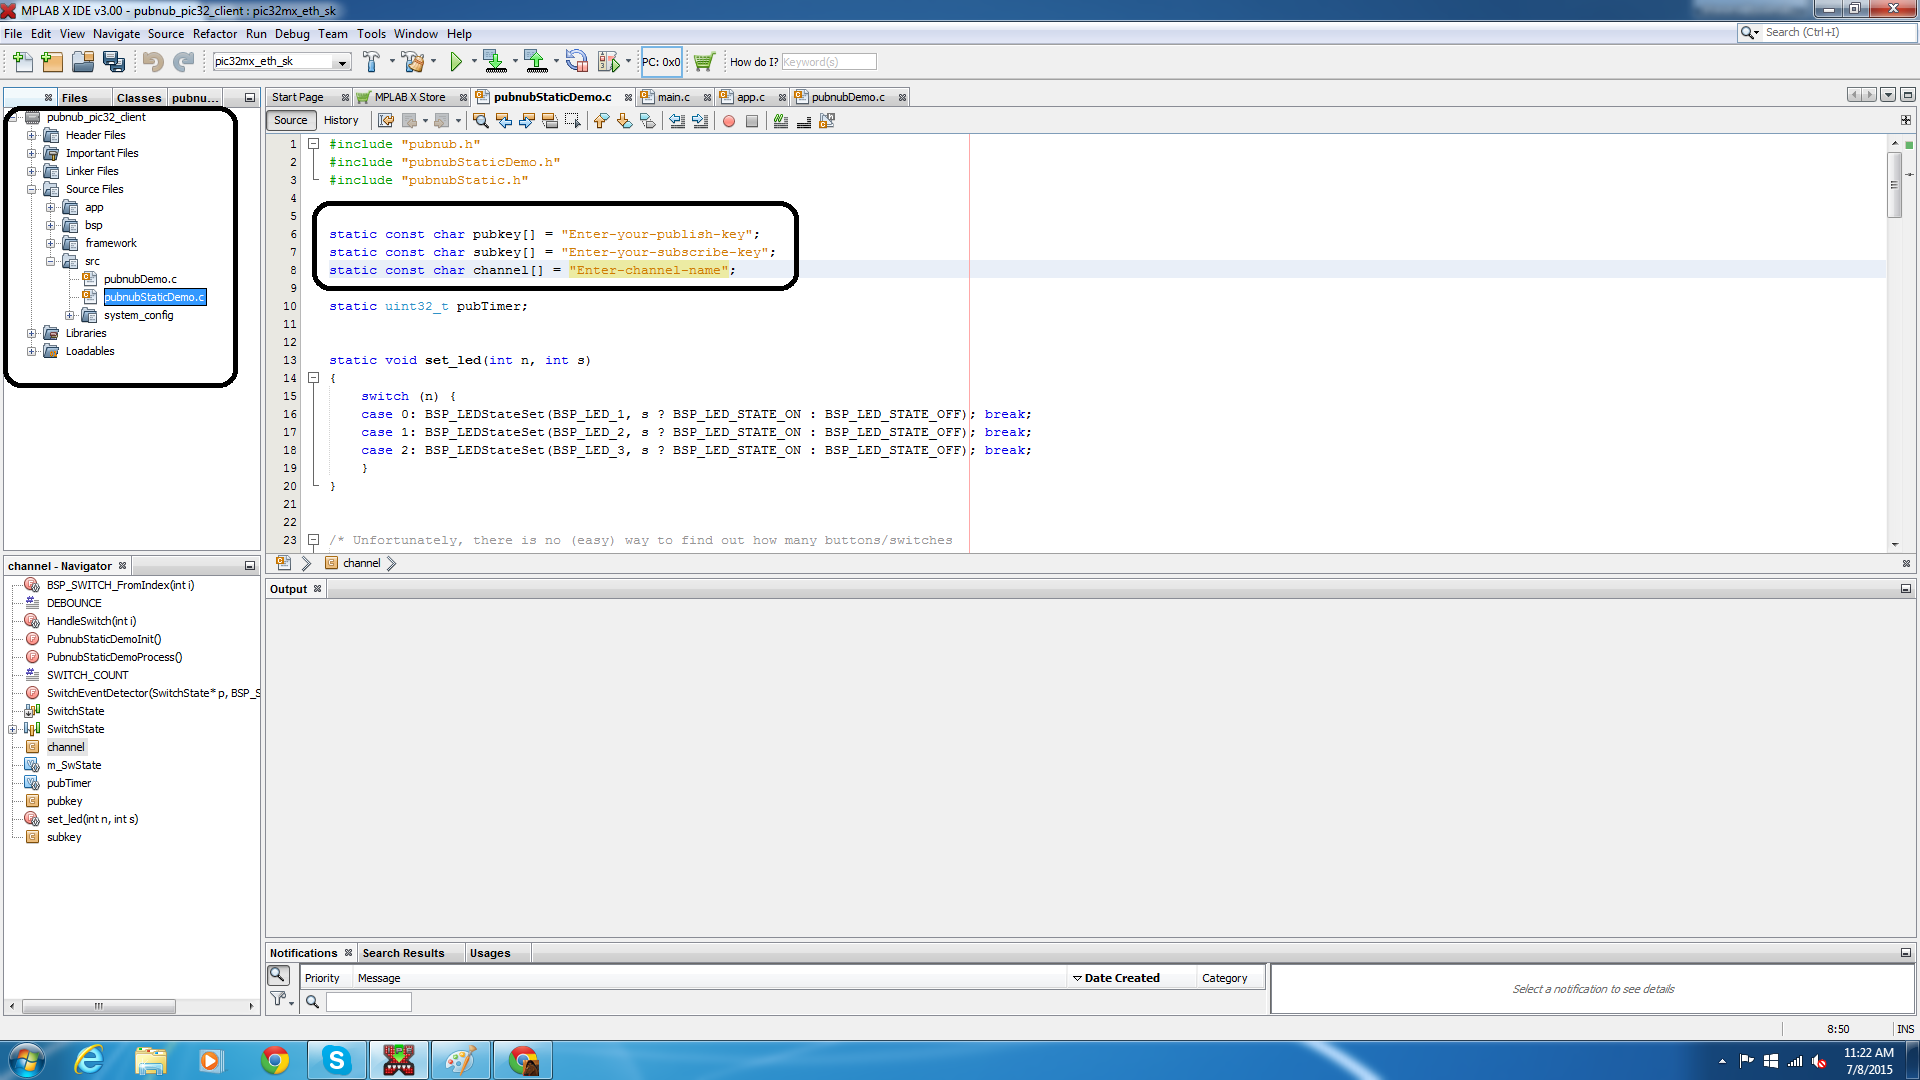Click the How do I keyword field
Image resolution: width=1920 pixels, height=1080 pixels.
coord(828,62)
